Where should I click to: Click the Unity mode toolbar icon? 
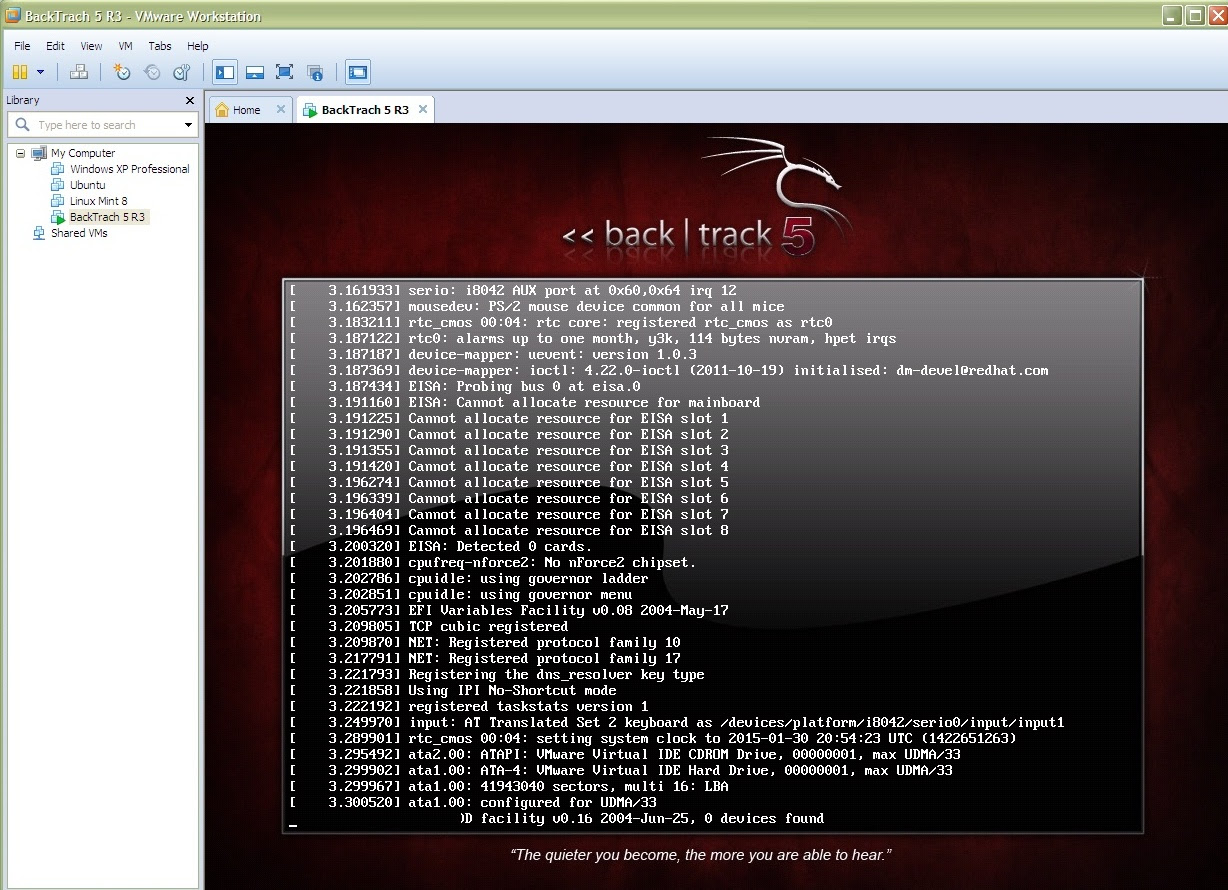point(315,72)
